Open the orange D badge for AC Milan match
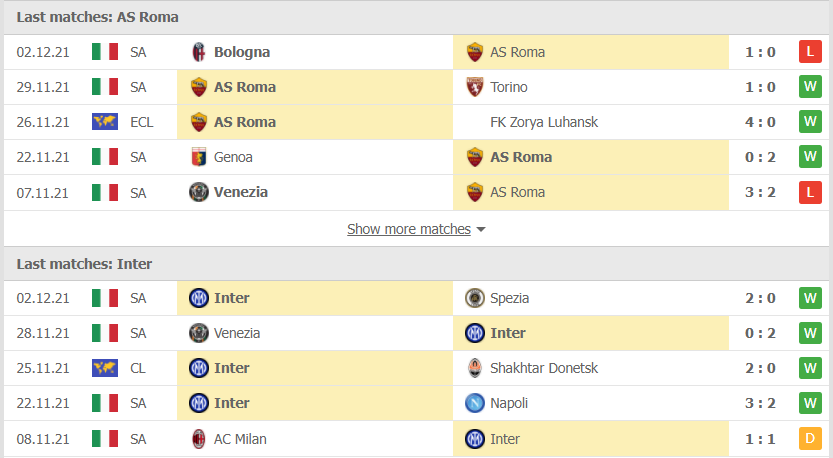Viewport: 833px width, 458px height. pyautogui.click(x=810, y=438)
